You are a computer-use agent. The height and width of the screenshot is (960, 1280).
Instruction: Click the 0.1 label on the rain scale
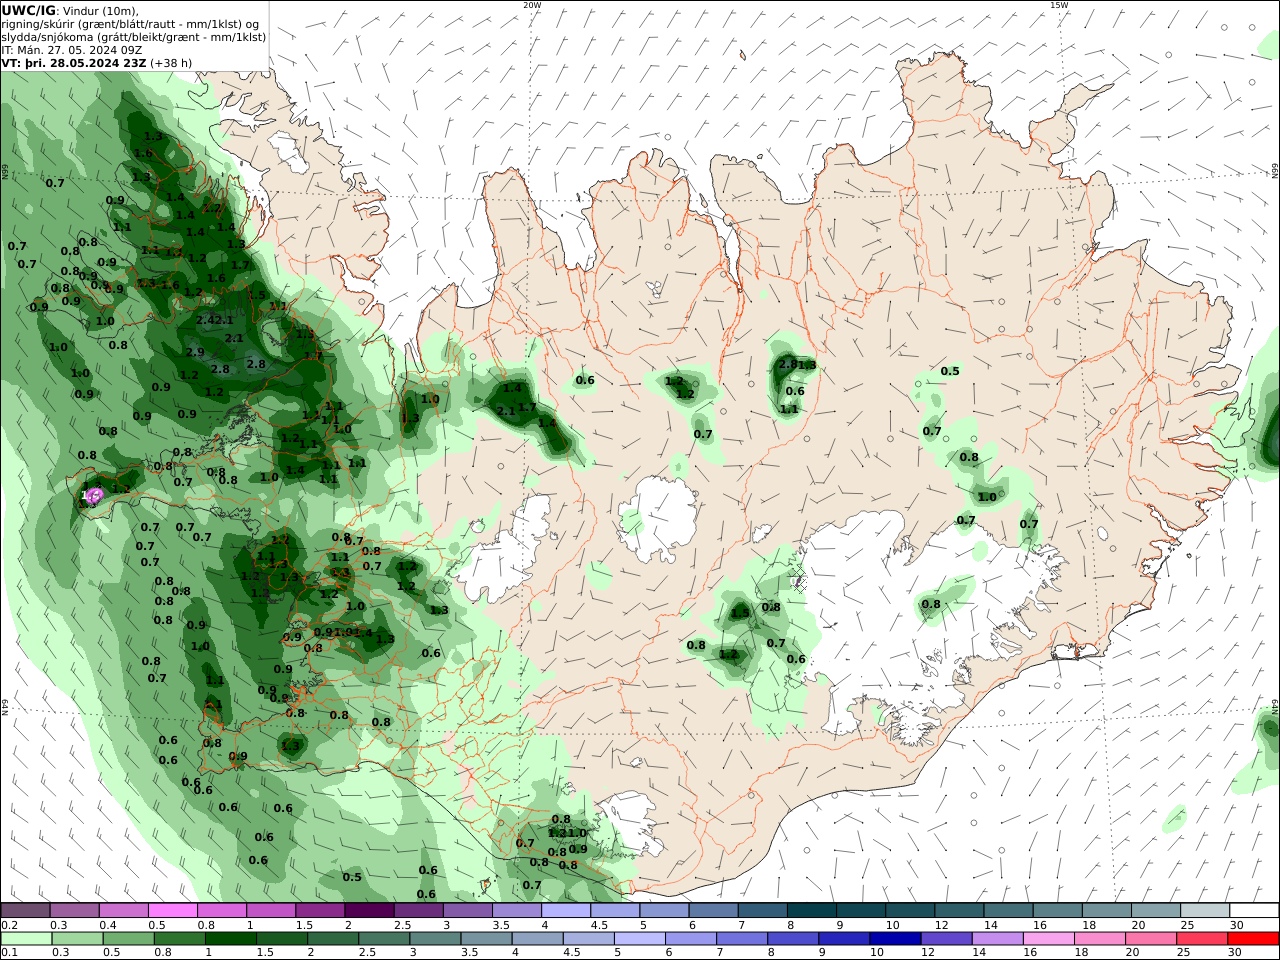pos(9,953)
